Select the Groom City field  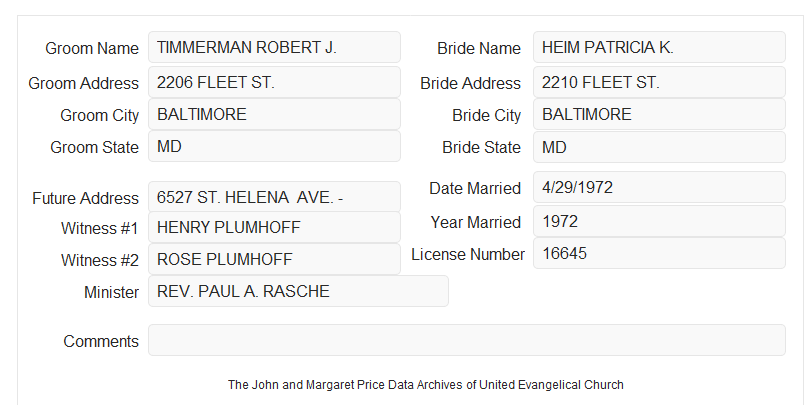click(274, 114)
